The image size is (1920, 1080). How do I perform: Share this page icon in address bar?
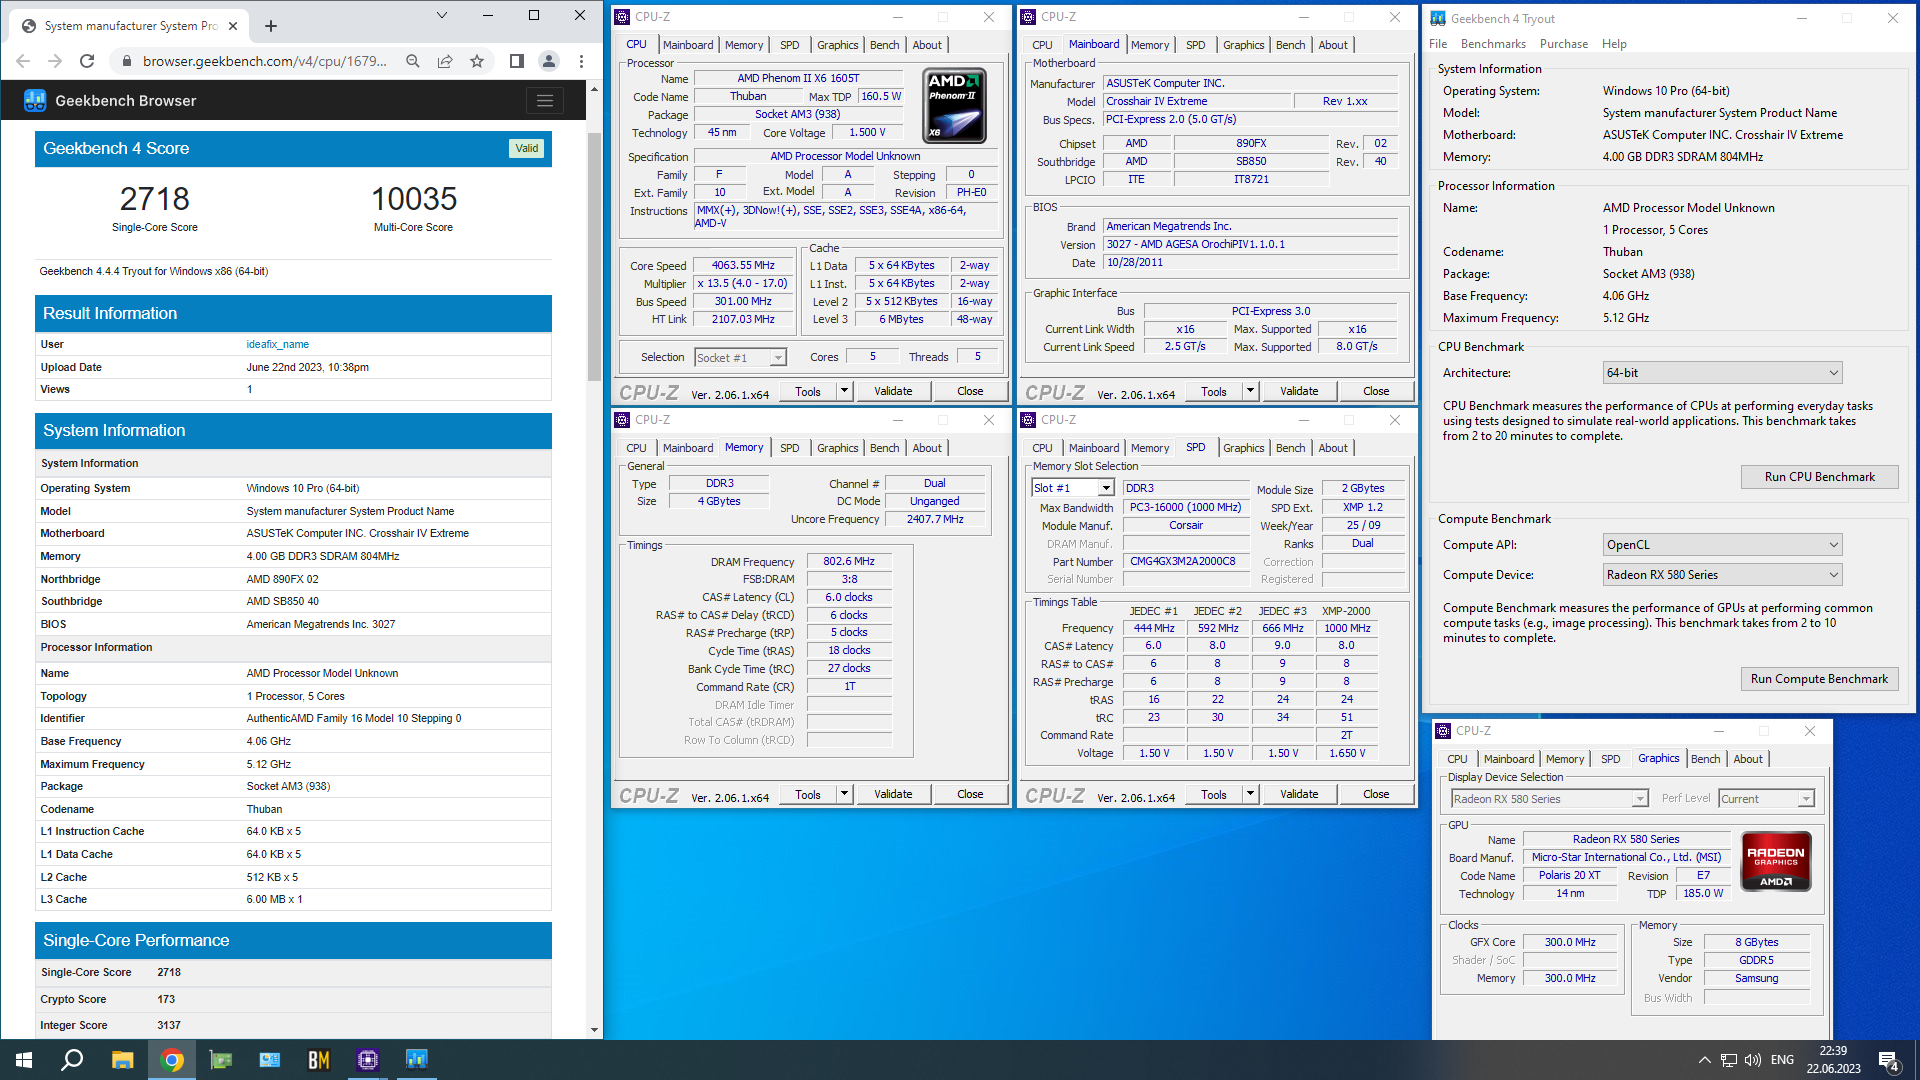point(445,61)
